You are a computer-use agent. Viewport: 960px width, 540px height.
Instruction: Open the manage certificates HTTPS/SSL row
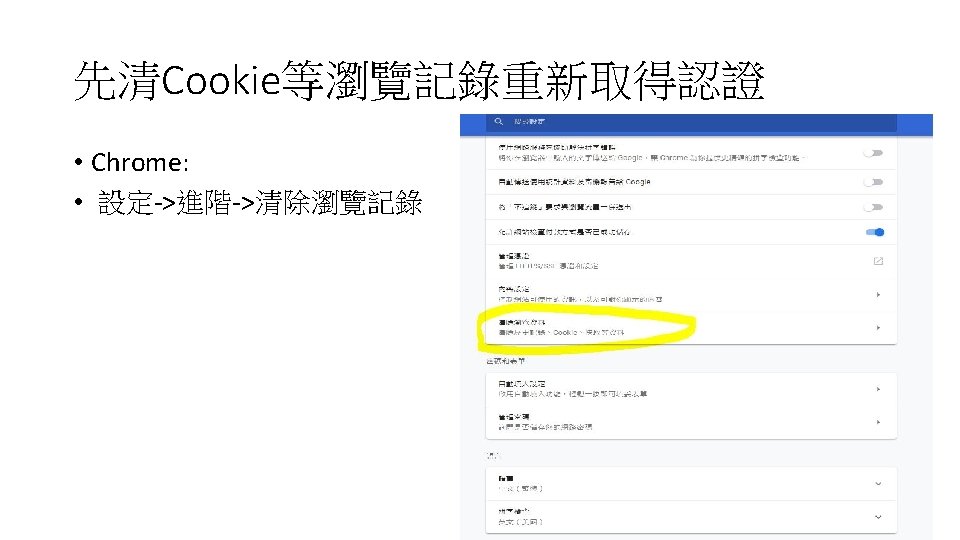(691, 261)
